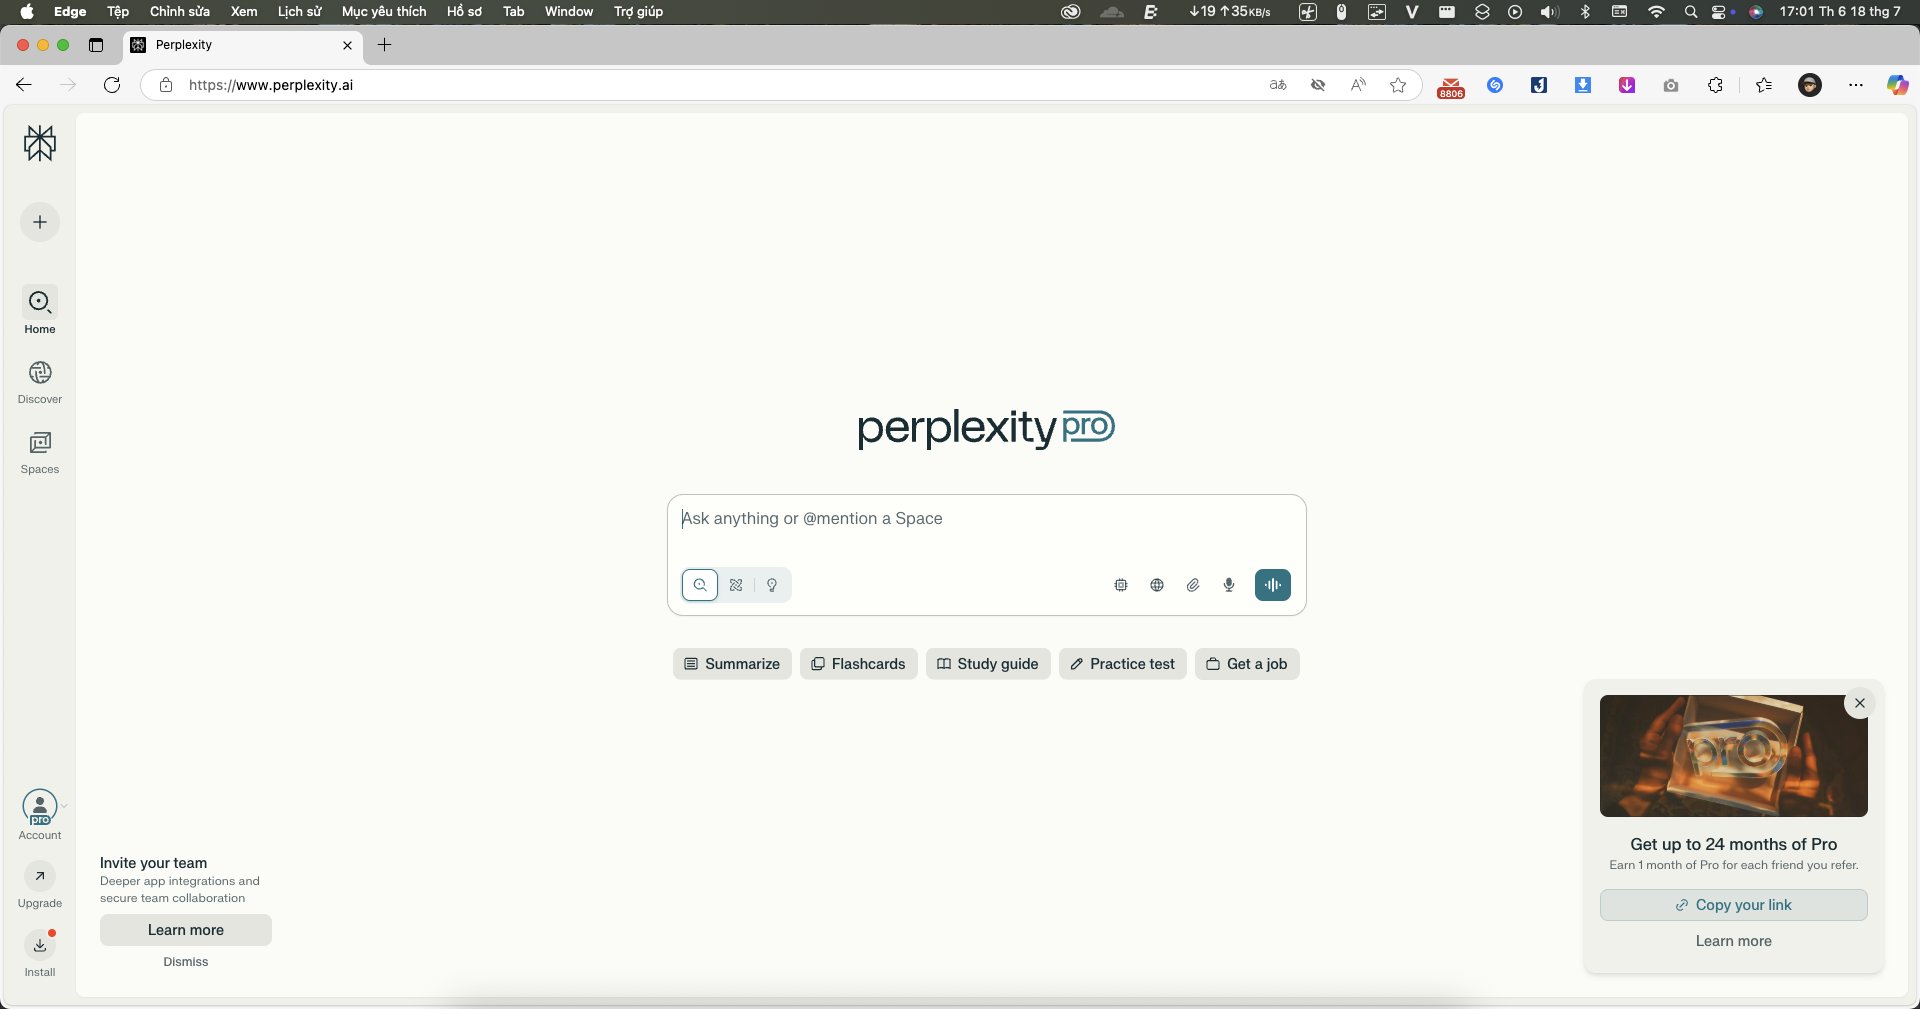The height and width of the screenshot is (1009, 1920).
Task: Open the Account menu
Action: tap(40, 814)
